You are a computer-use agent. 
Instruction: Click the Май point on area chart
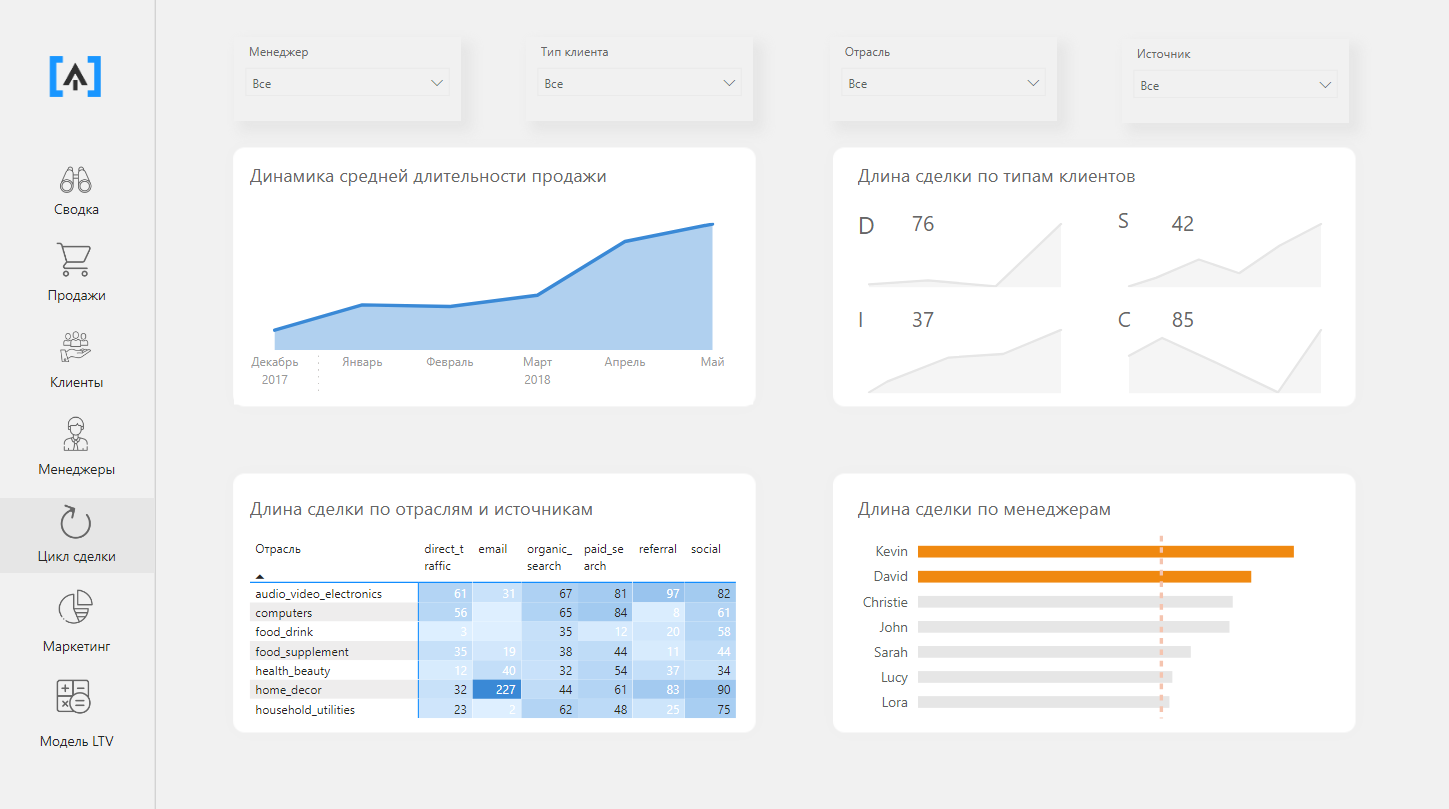pos(712,225)
